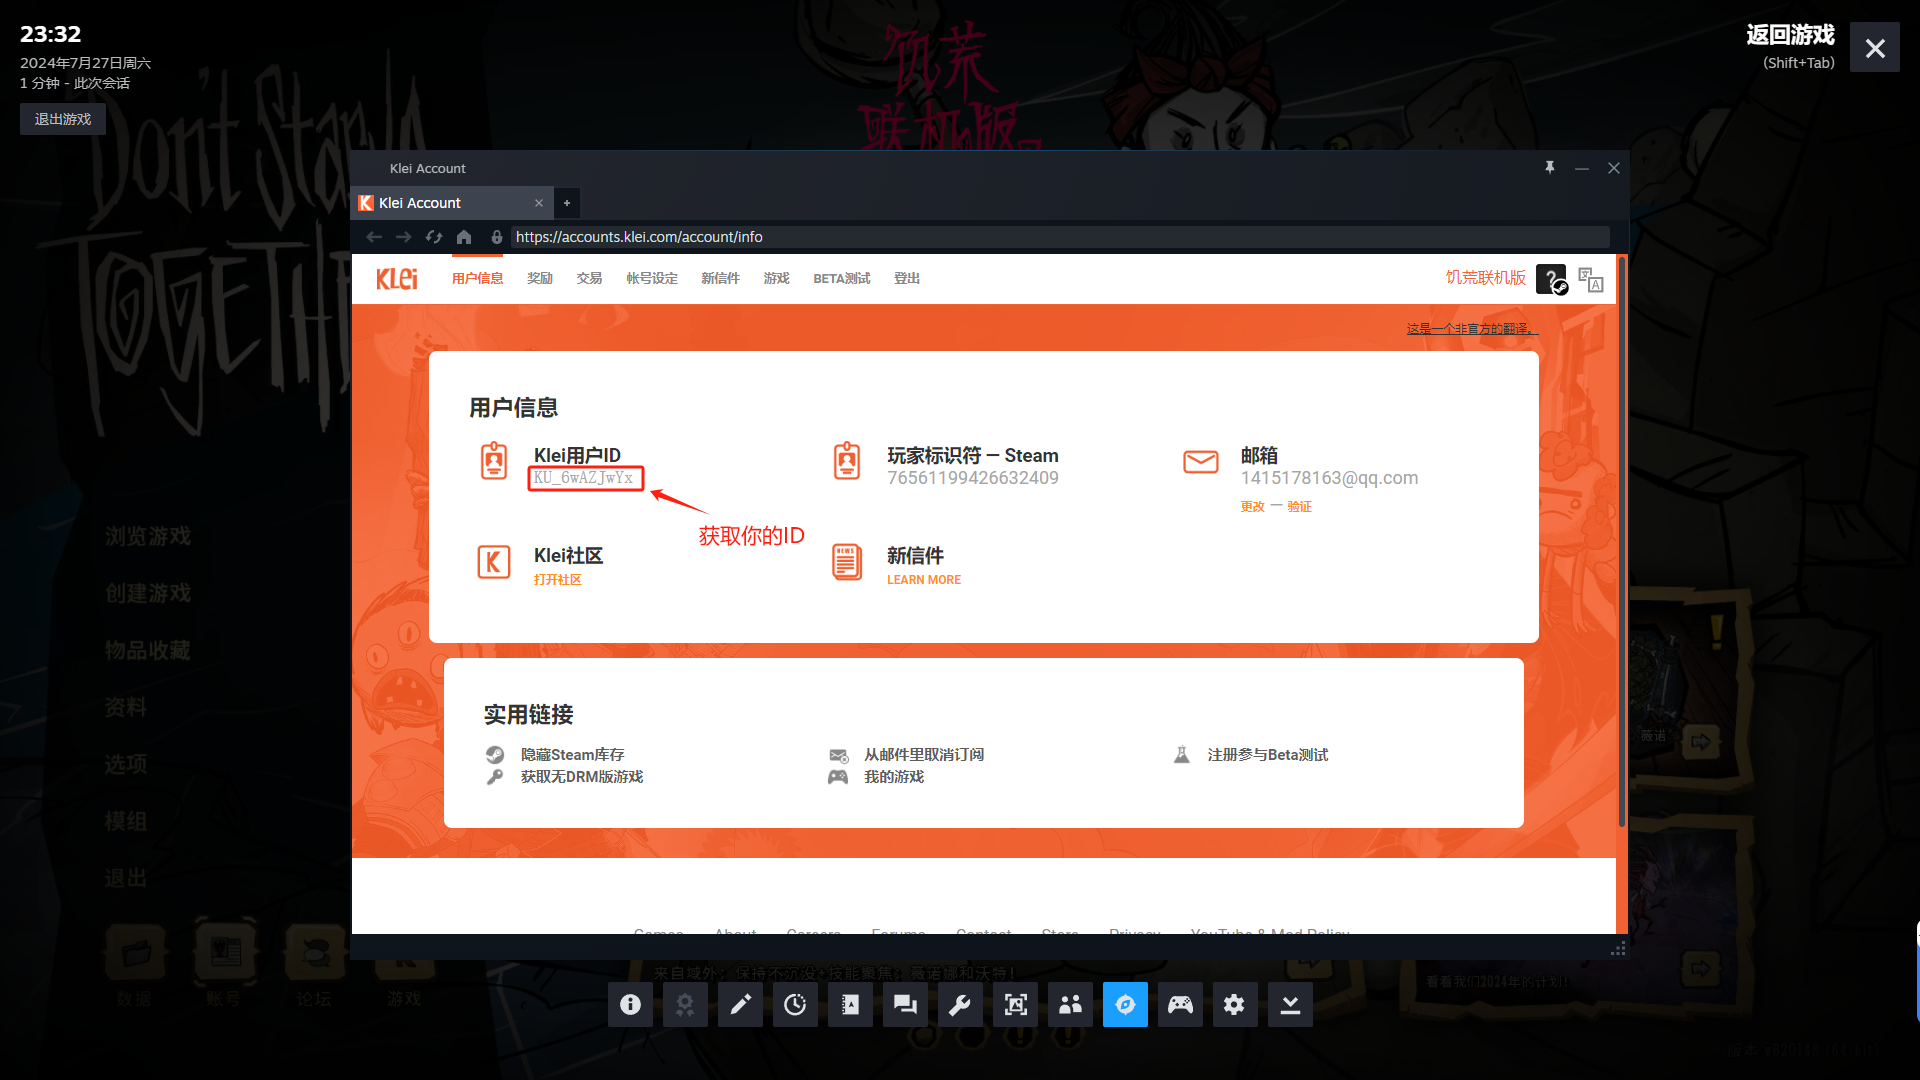Image resolution: width=1920 pixels, height=1080 pixels.
Task: Open the play time clock icon in the toolbar
Action: tap(795, 1004)
